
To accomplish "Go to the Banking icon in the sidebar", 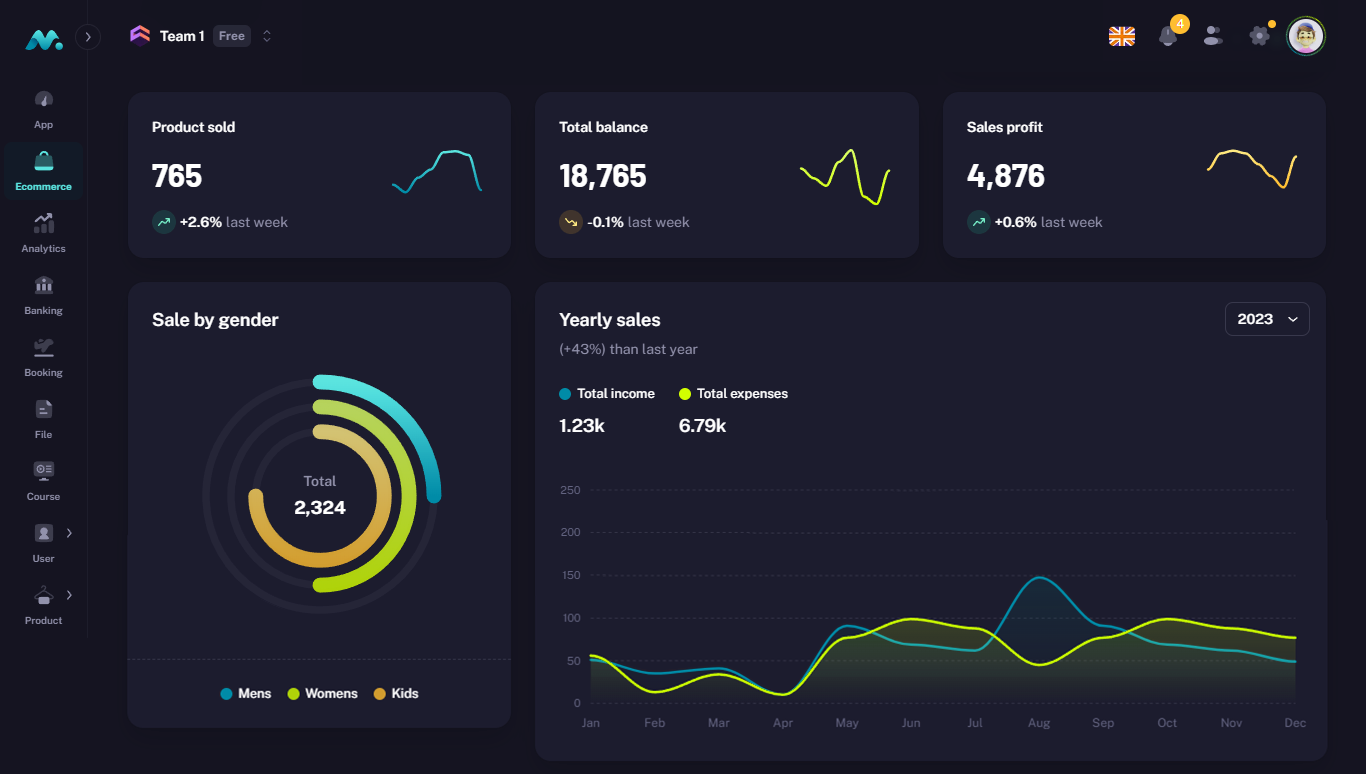I will [44, 285].
